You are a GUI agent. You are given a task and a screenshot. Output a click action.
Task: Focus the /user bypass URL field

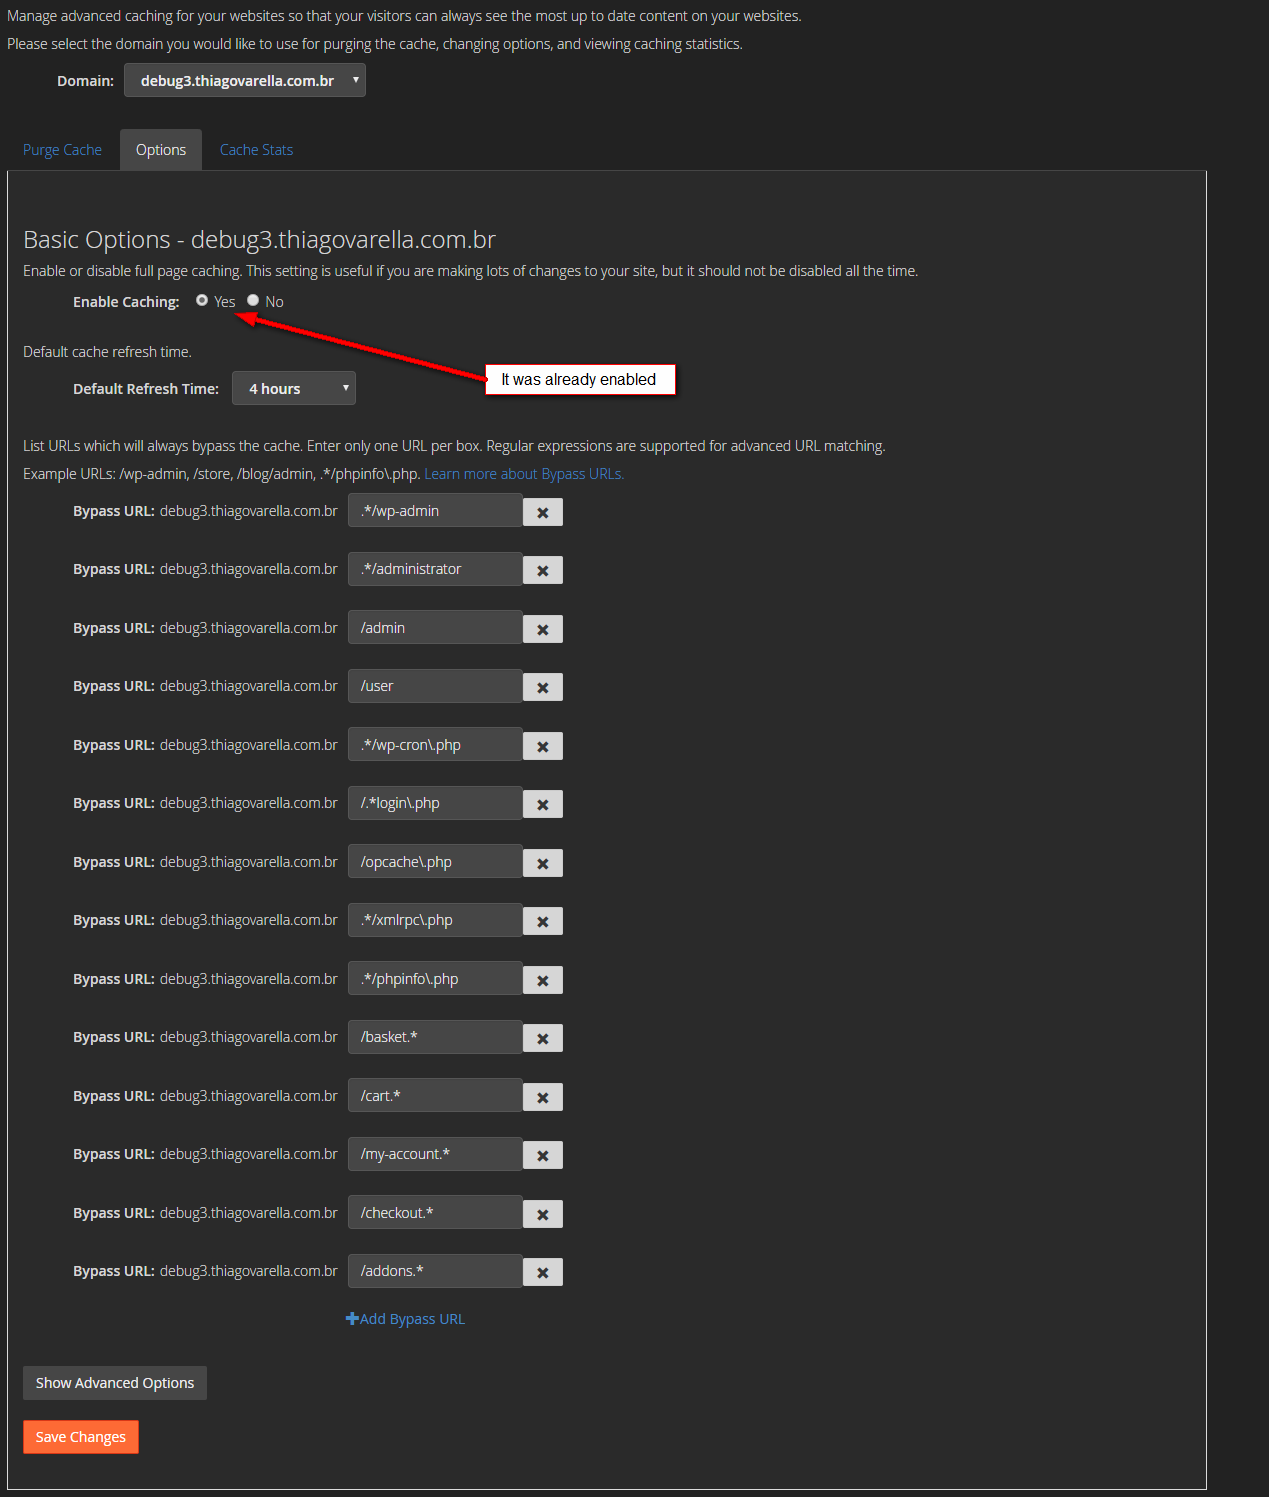(x=435, y=686)
